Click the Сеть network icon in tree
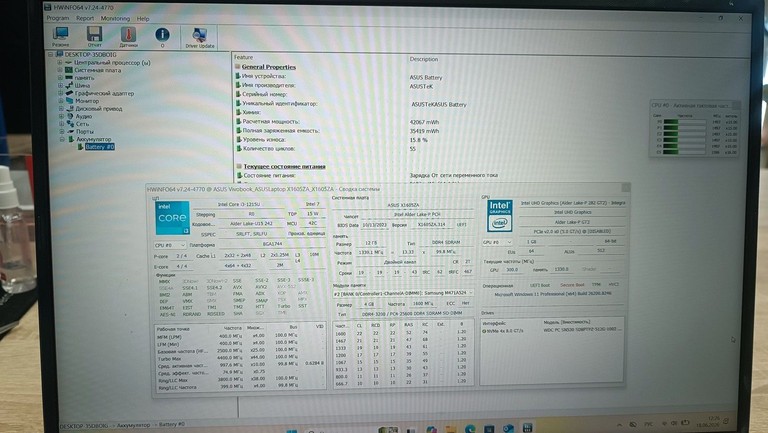Screen dimensions: 768x433 point(71,124)
